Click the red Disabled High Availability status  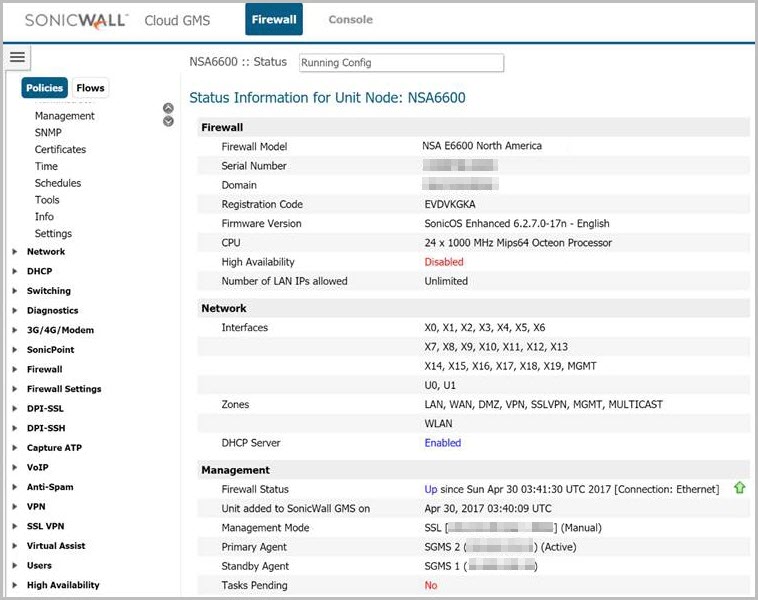444,262
